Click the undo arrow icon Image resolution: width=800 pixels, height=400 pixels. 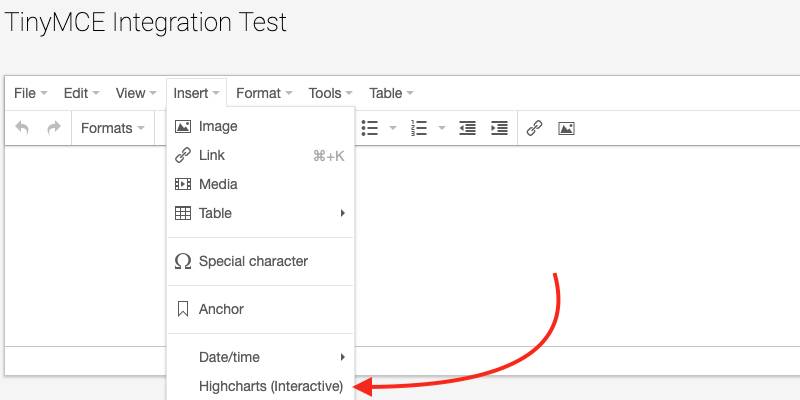(x=23, y=128)
